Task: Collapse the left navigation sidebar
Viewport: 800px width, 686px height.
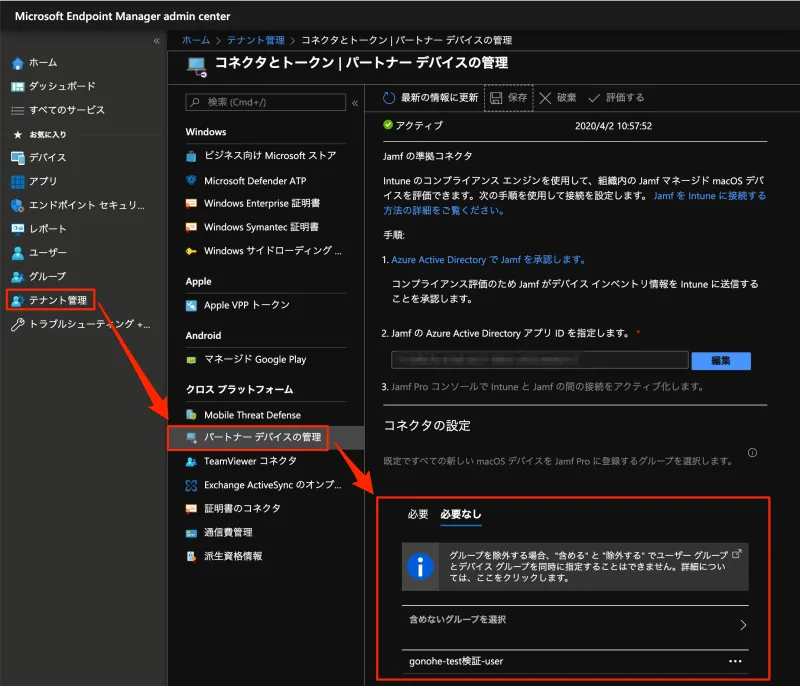Action: pyautogui.click(x=156, y=41)
